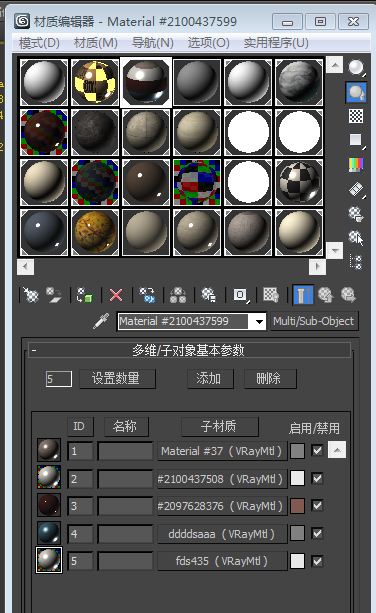
Task: Click the red X reset material icon
Action: 116,295
